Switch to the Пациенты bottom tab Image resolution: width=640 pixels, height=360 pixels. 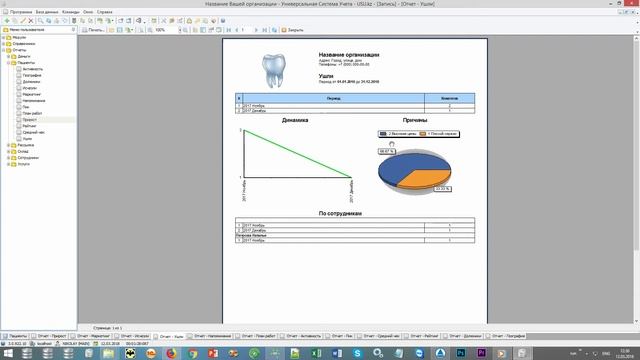click(x=15, y=336)
